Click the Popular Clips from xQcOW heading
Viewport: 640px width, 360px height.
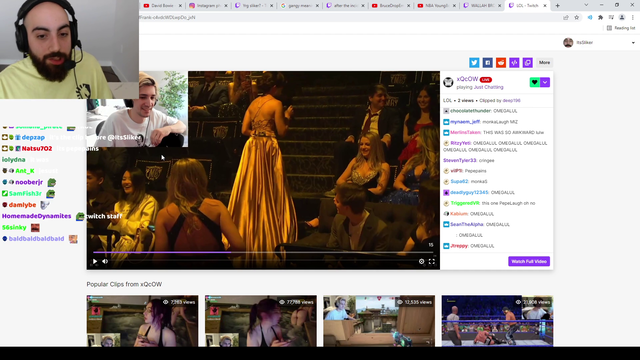(x=124, y=284)
